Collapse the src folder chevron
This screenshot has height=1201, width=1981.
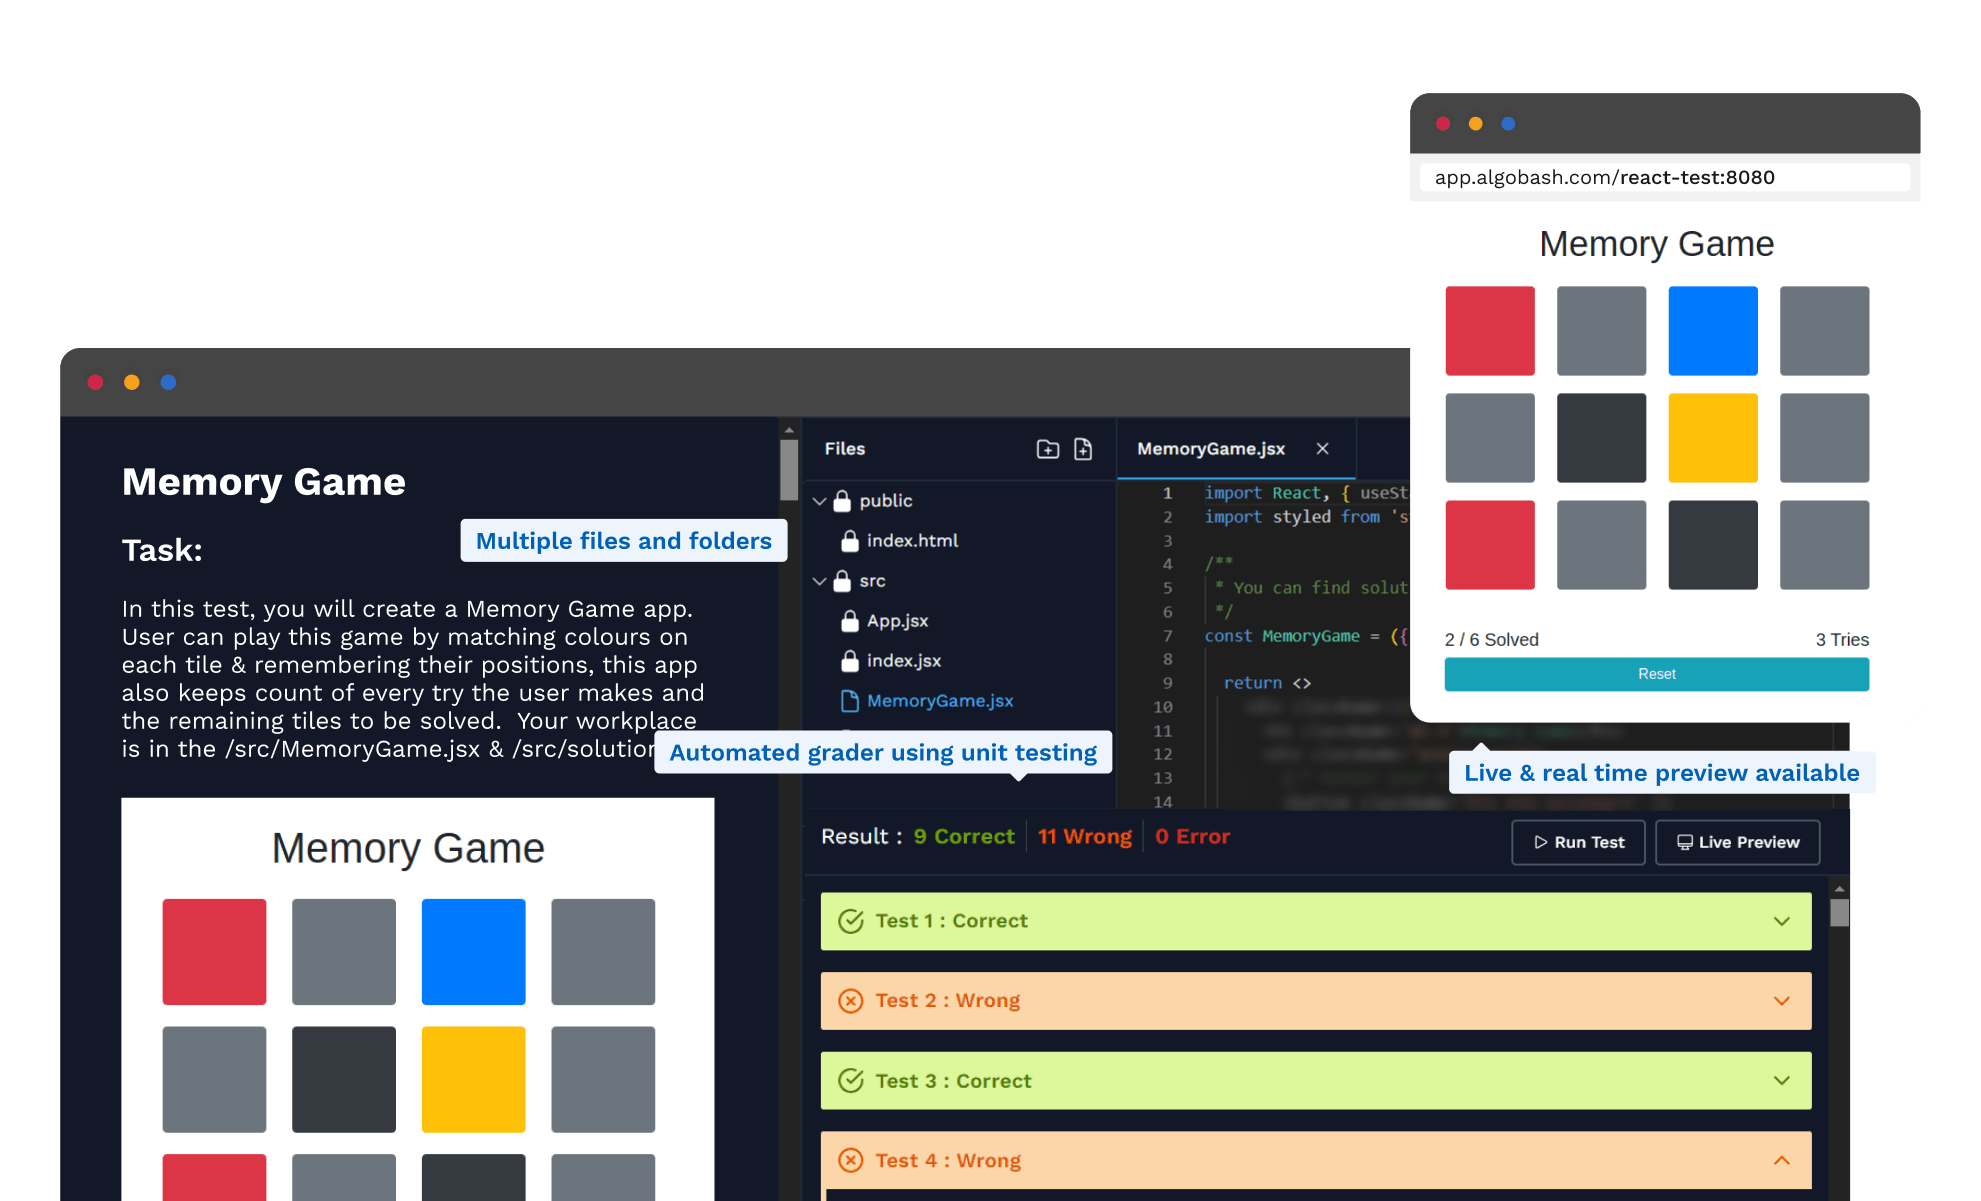coord(819,581)
